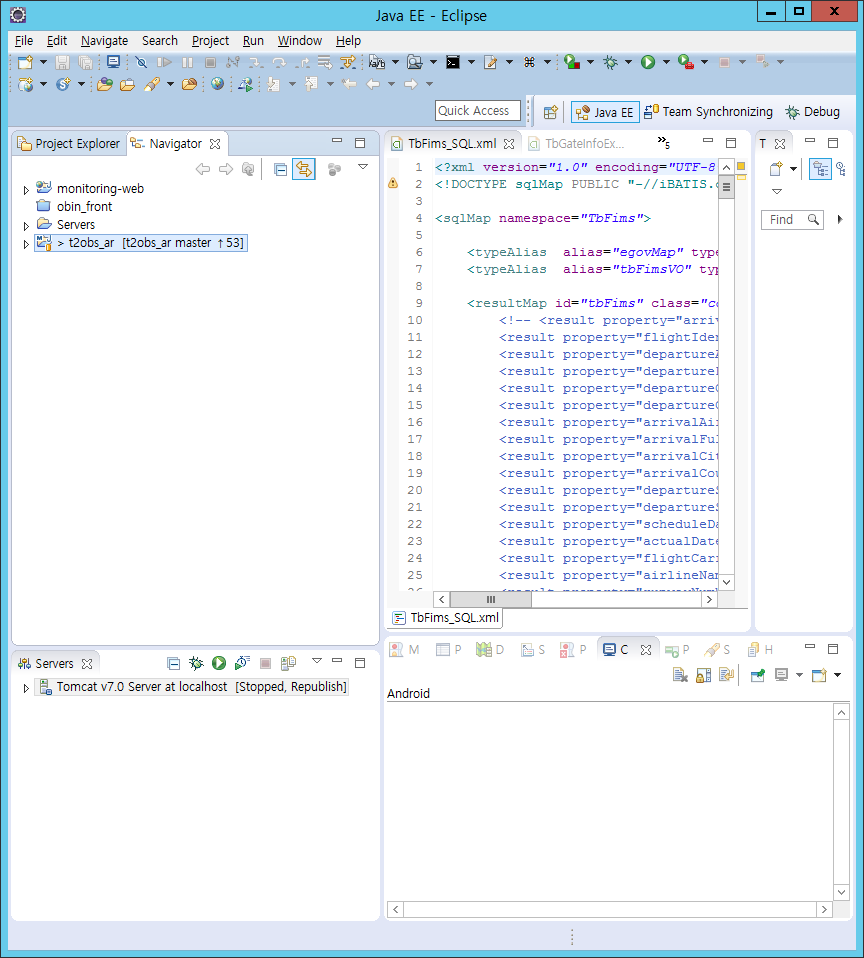Click the Skip All Breakpoints icon

coord(141,62)
